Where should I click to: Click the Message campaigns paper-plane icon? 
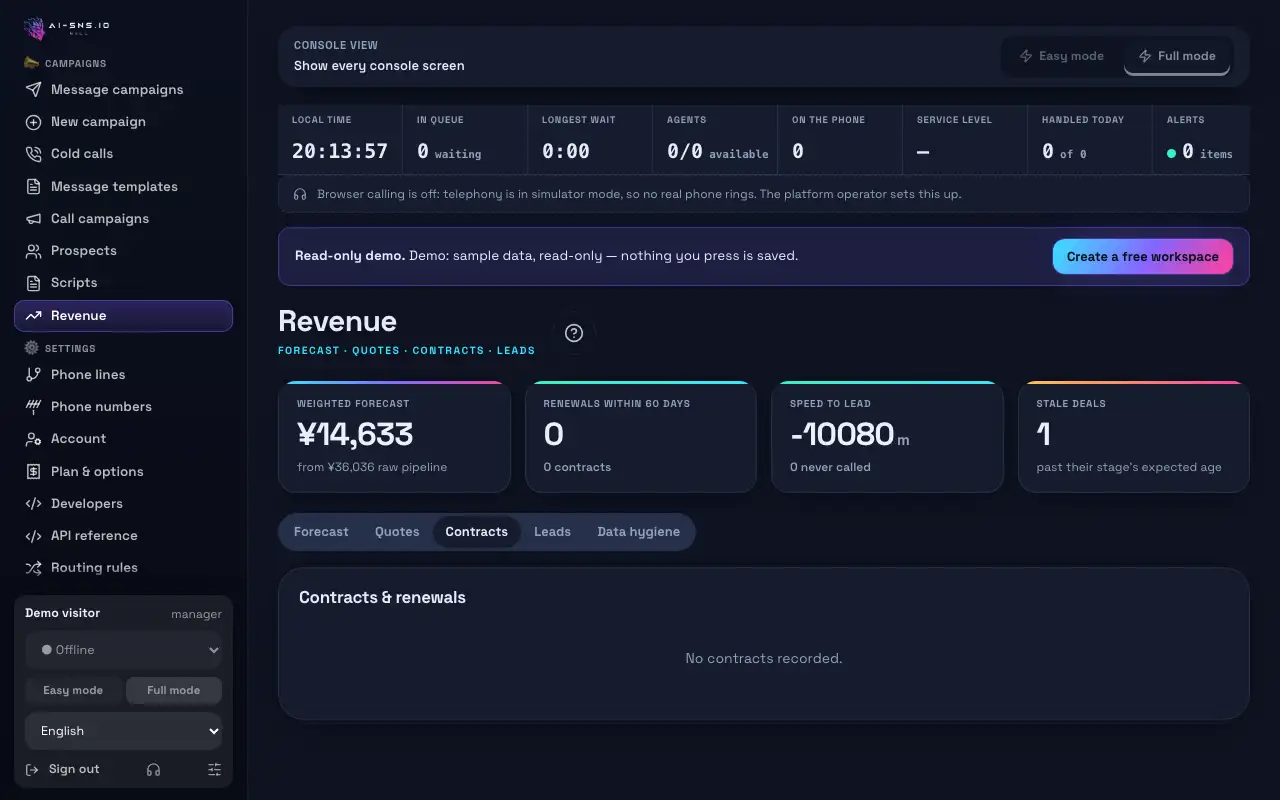click(34, 90)
